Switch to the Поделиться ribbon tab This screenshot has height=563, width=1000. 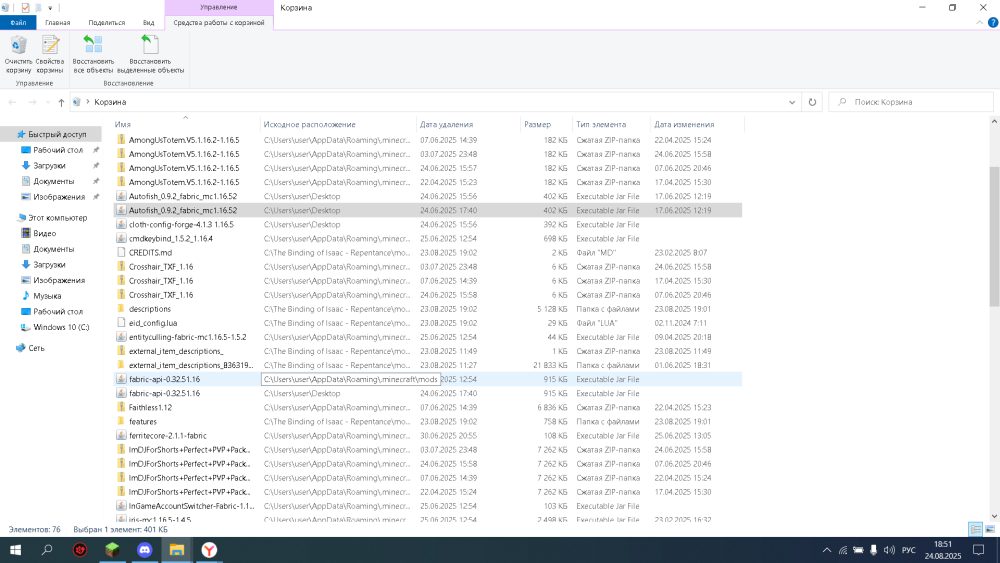107,22
